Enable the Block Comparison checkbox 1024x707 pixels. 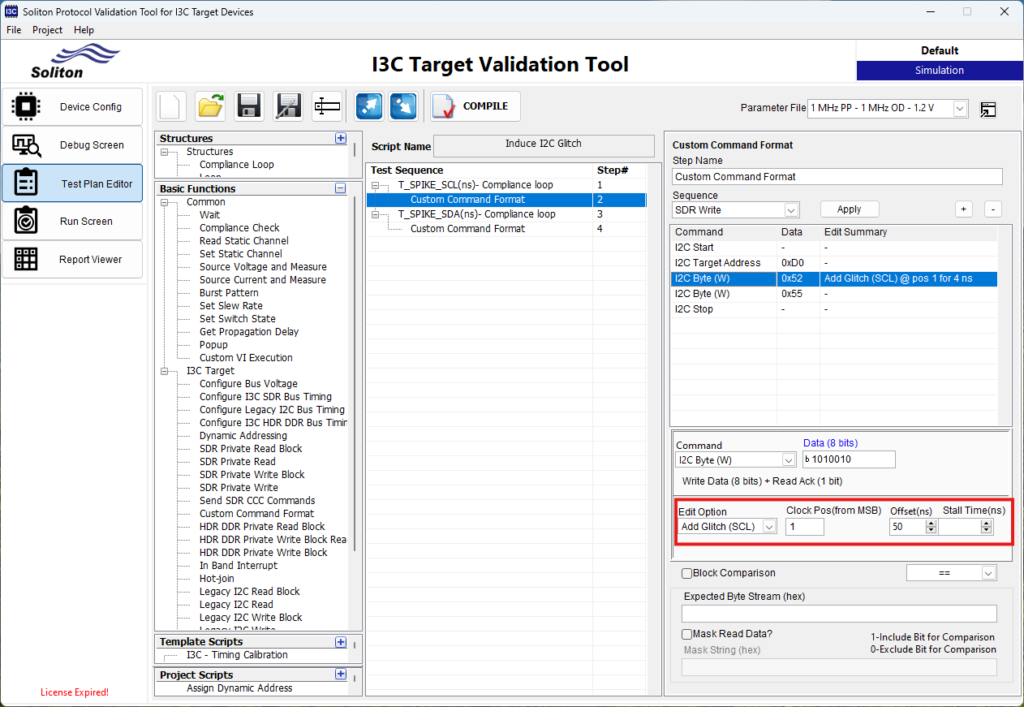point(686,574)
